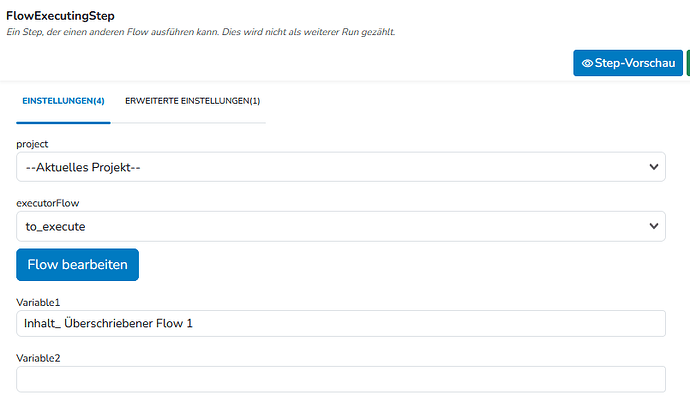Click the Flow bearbeiten button
690x401 pixels.
click(77, 265)
